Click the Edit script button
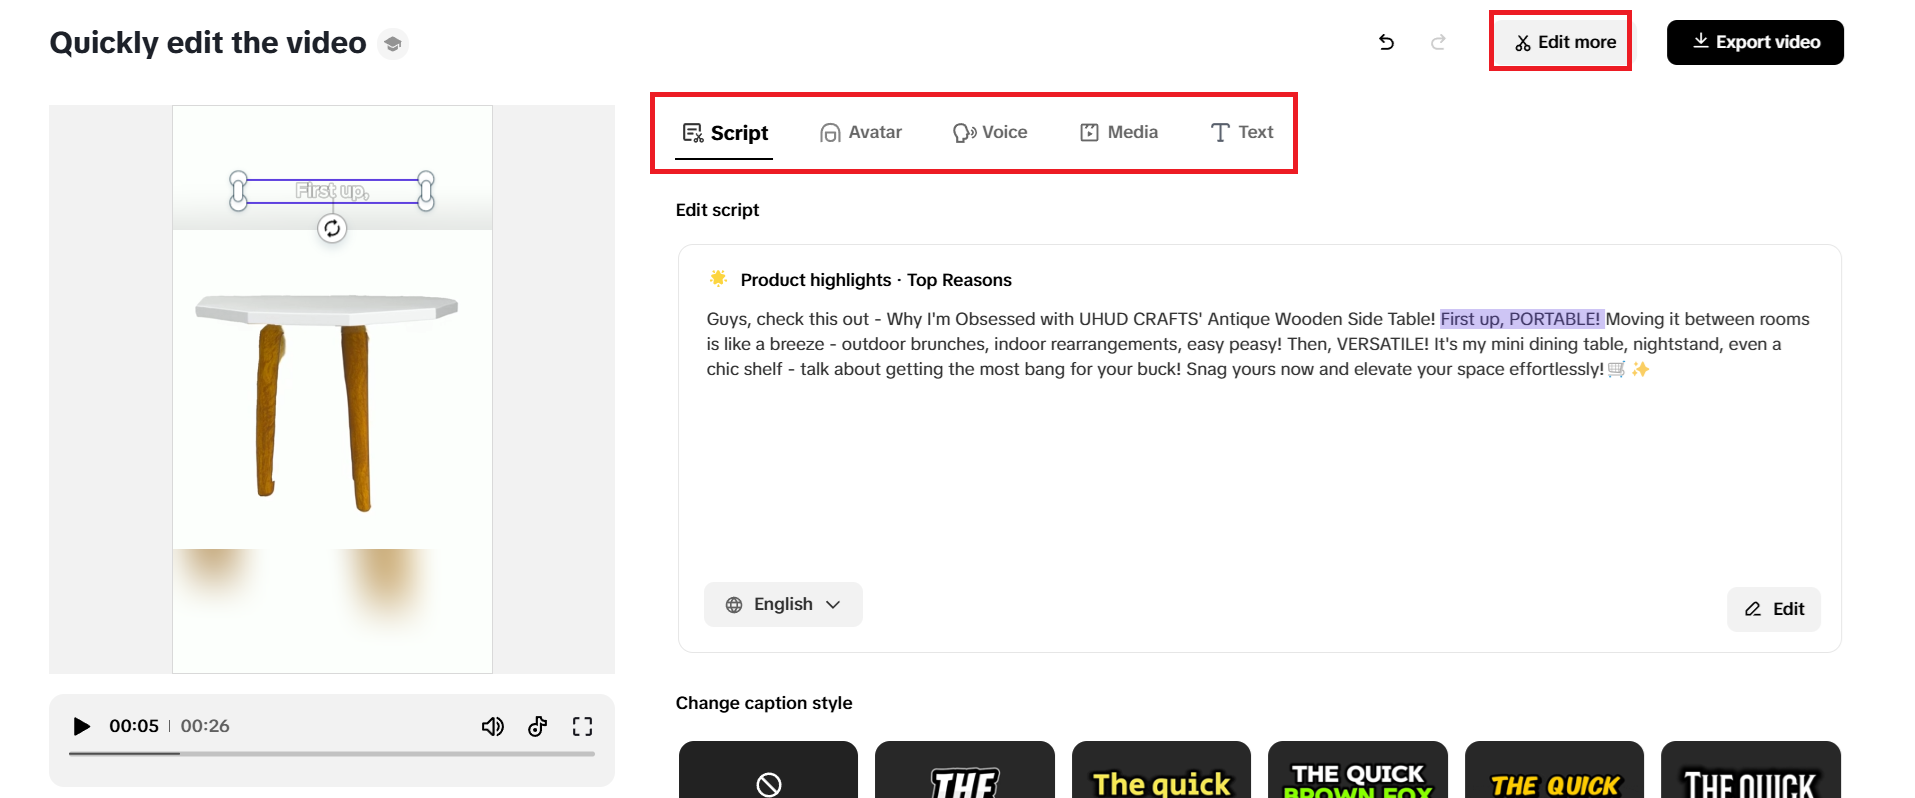 tap(1774, 609)
